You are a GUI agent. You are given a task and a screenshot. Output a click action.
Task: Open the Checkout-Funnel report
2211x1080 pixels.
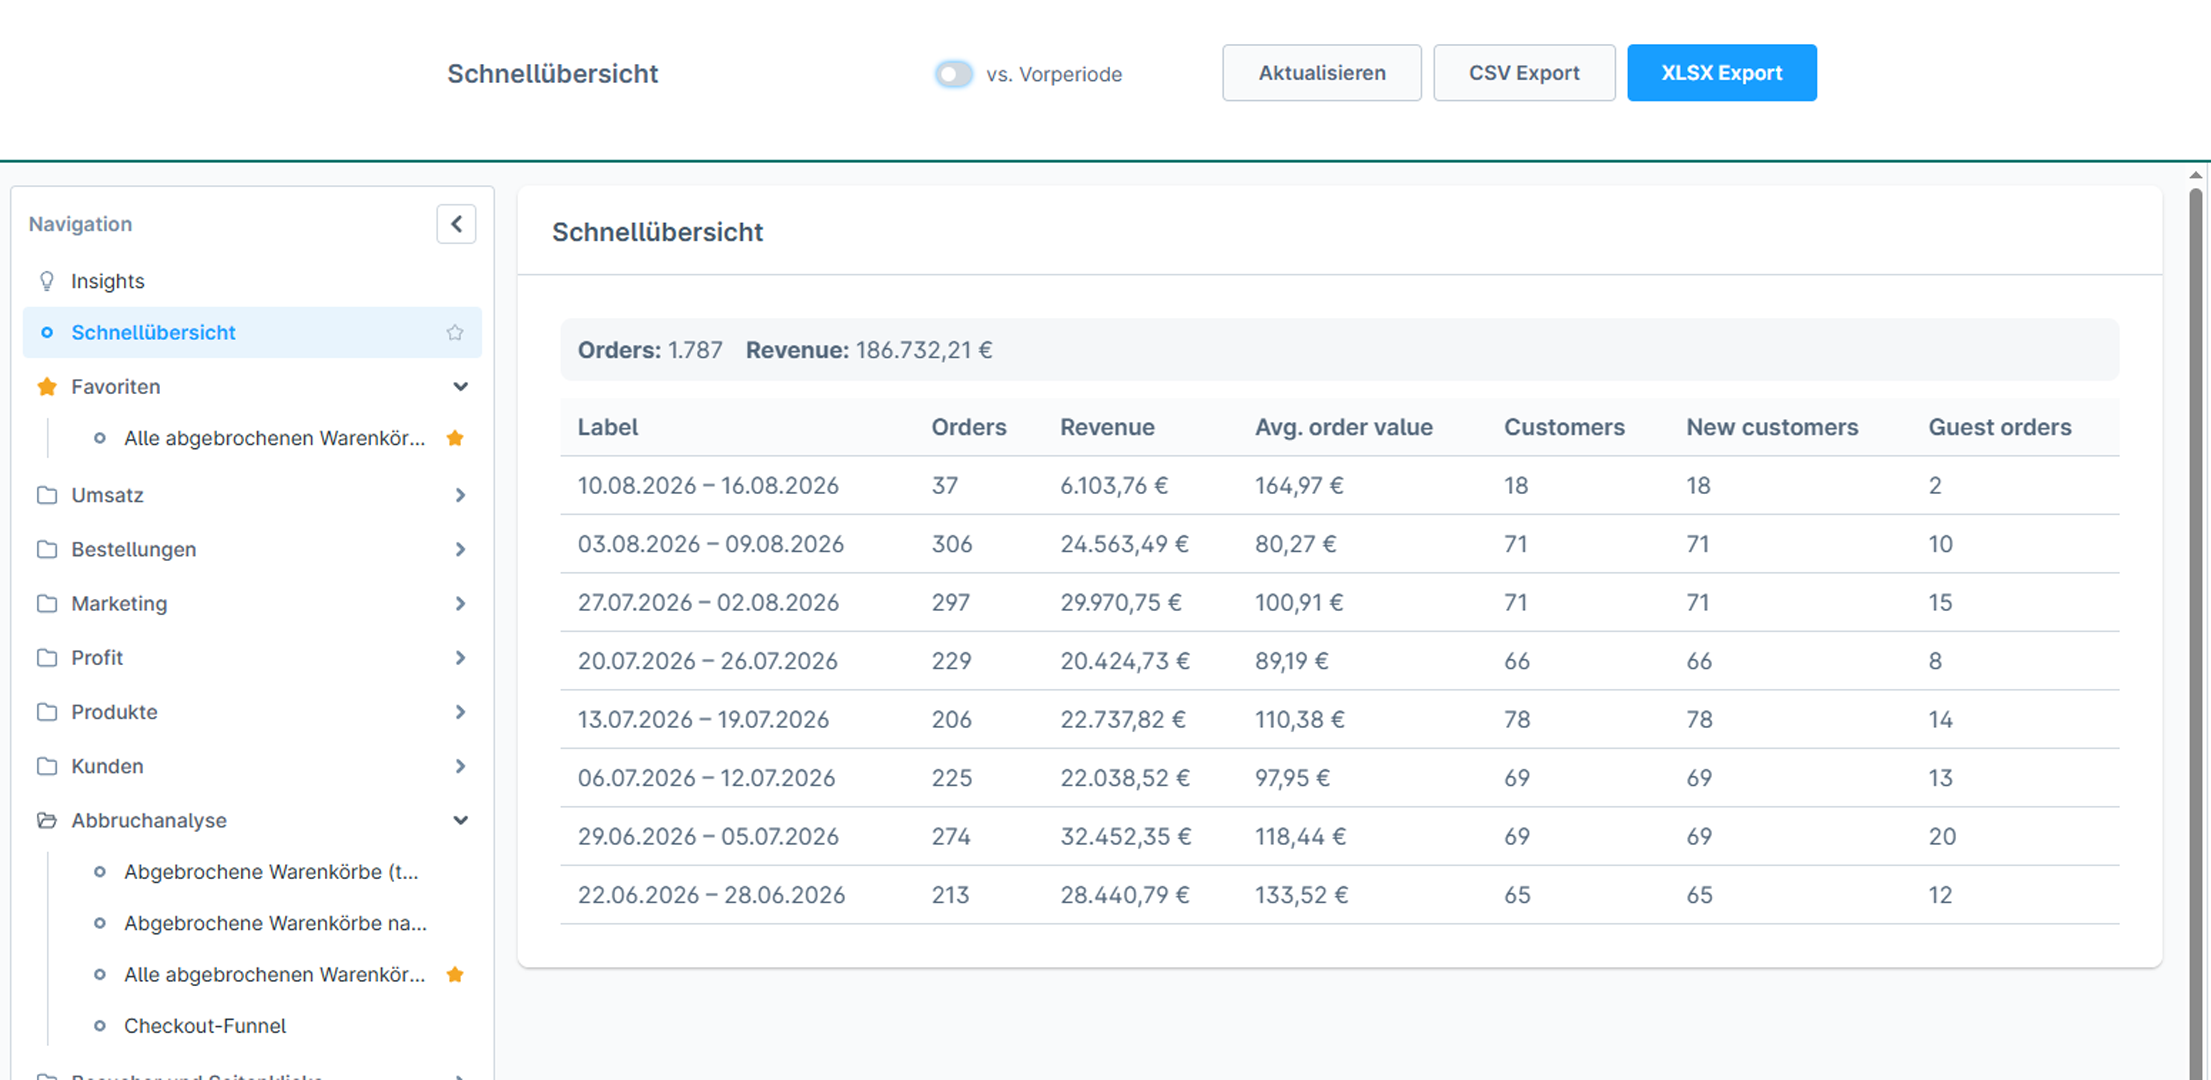click(205, 1026)
